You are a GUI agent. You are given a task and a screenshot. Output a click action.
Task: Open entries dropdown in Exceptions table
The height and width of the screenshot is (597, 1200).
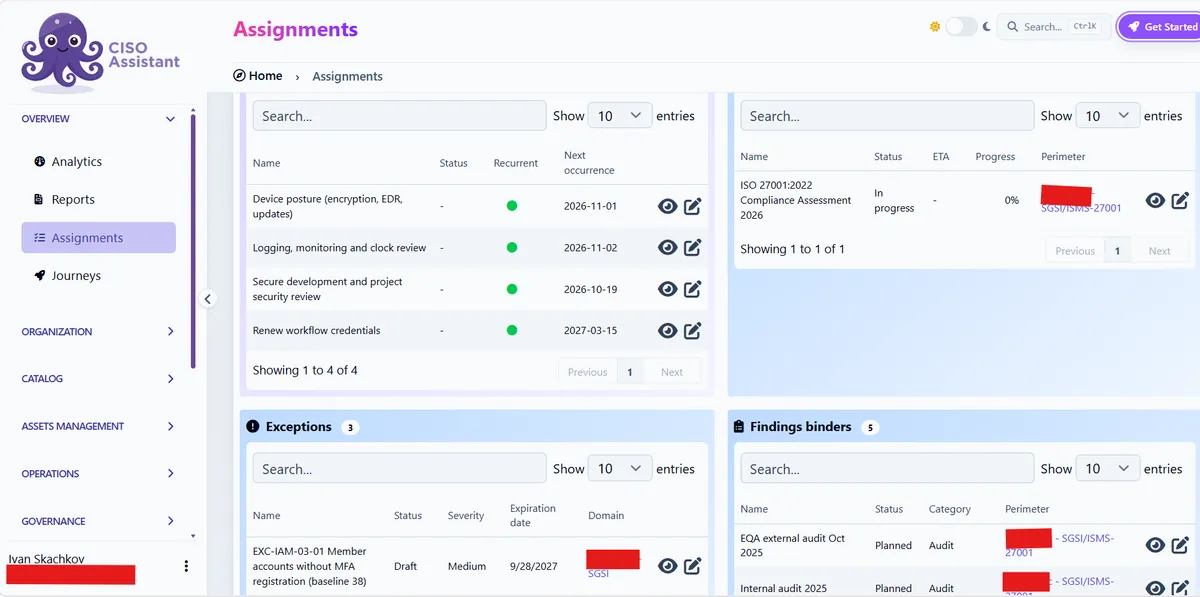coord(620,469)
